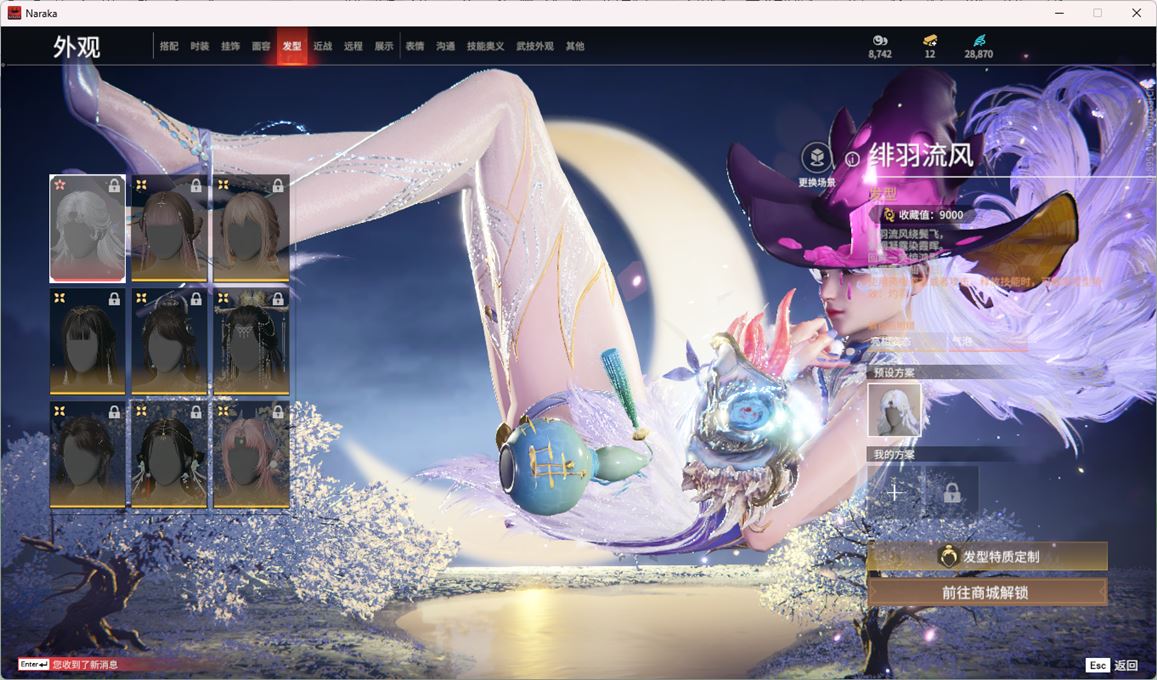Open the 表情 tab
Image resolution: width=1157 pixels, height=680 pixels.
tap(415, 46)
